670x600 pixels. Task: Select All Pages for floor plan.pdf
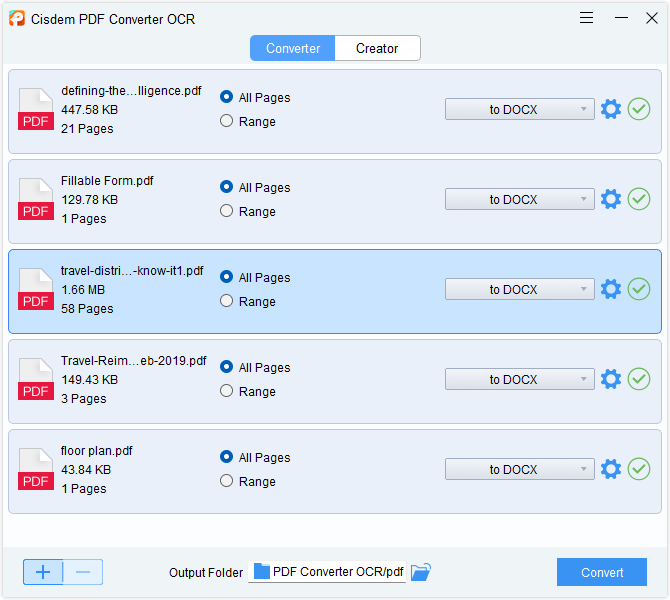pos(226,457)
